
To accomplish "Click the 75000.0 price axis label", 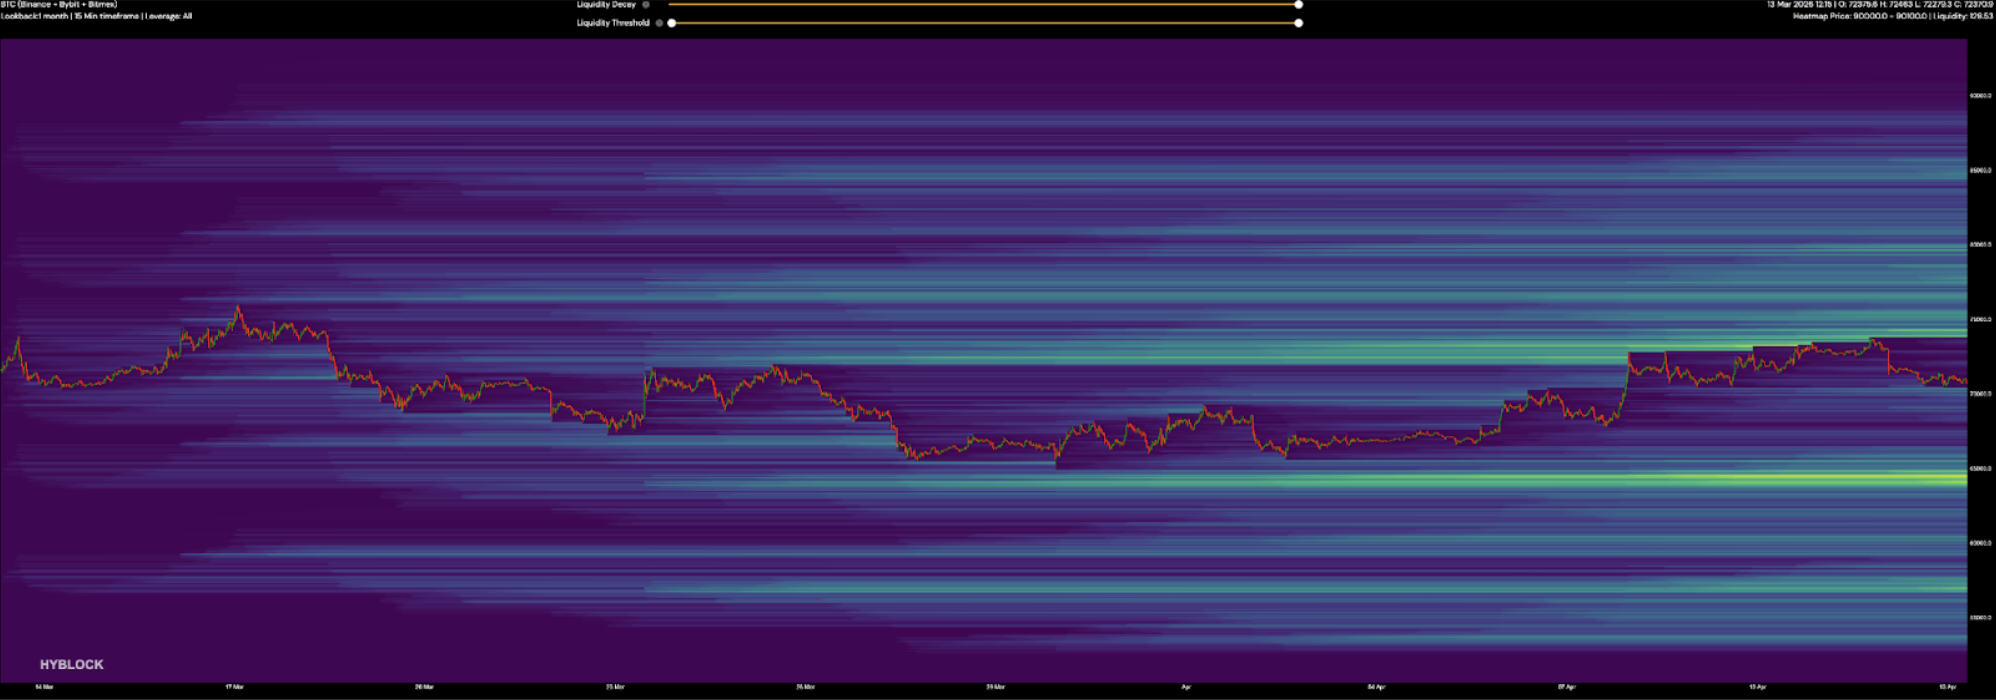I will click(x=1980, y=320).
